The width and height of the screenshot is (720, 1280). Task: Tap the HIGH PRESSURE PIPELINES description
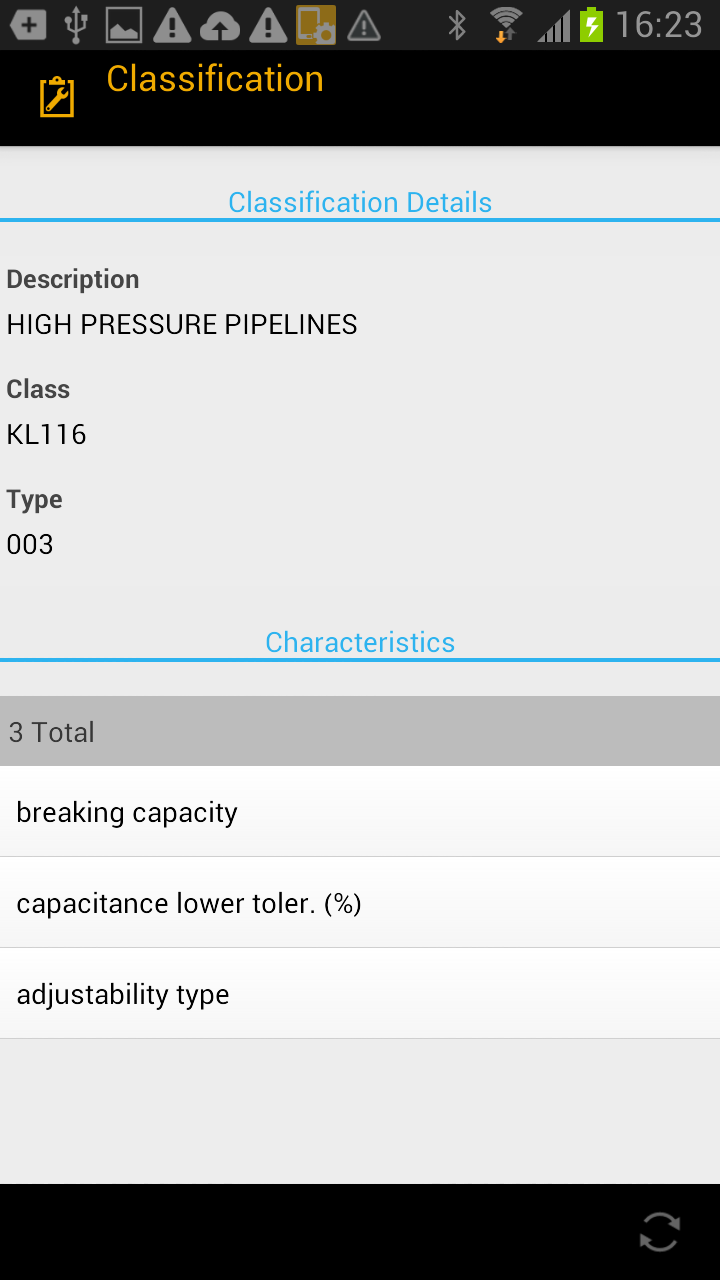point(182,324)
